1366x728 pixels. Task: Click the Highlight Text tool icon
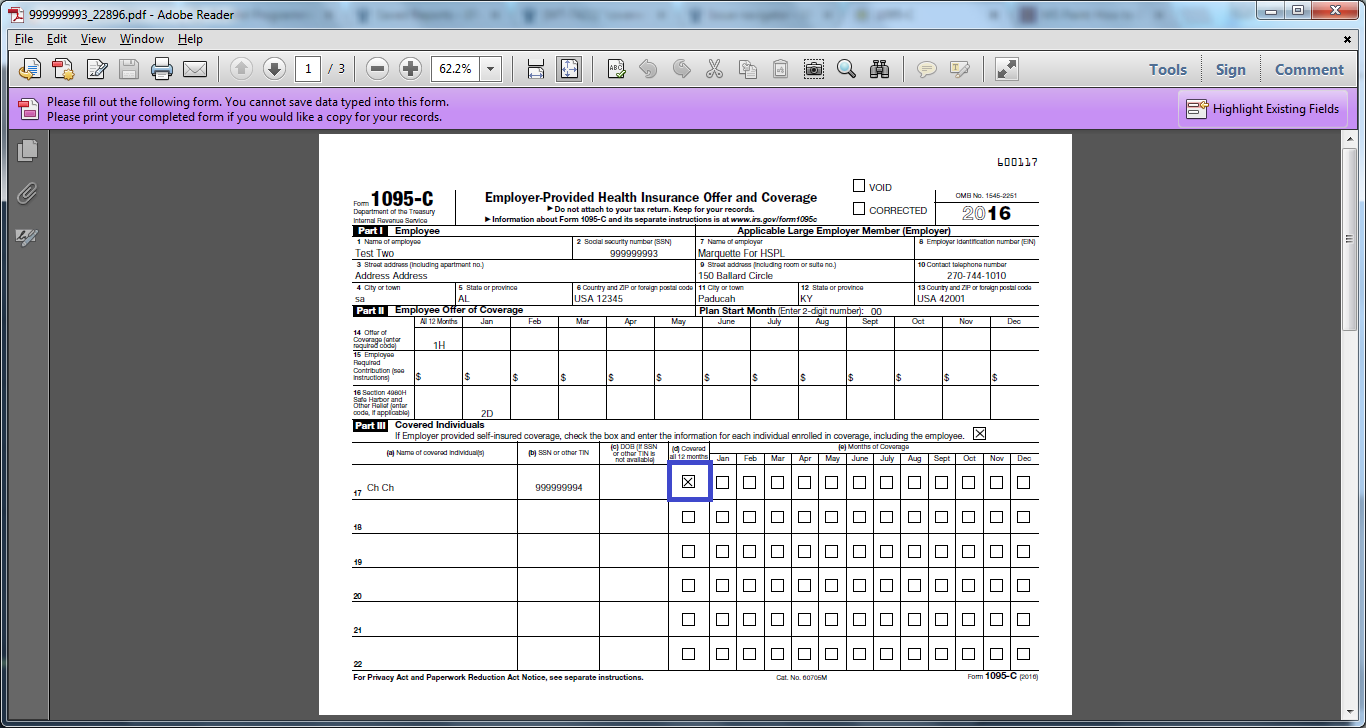tap(960, 69)
